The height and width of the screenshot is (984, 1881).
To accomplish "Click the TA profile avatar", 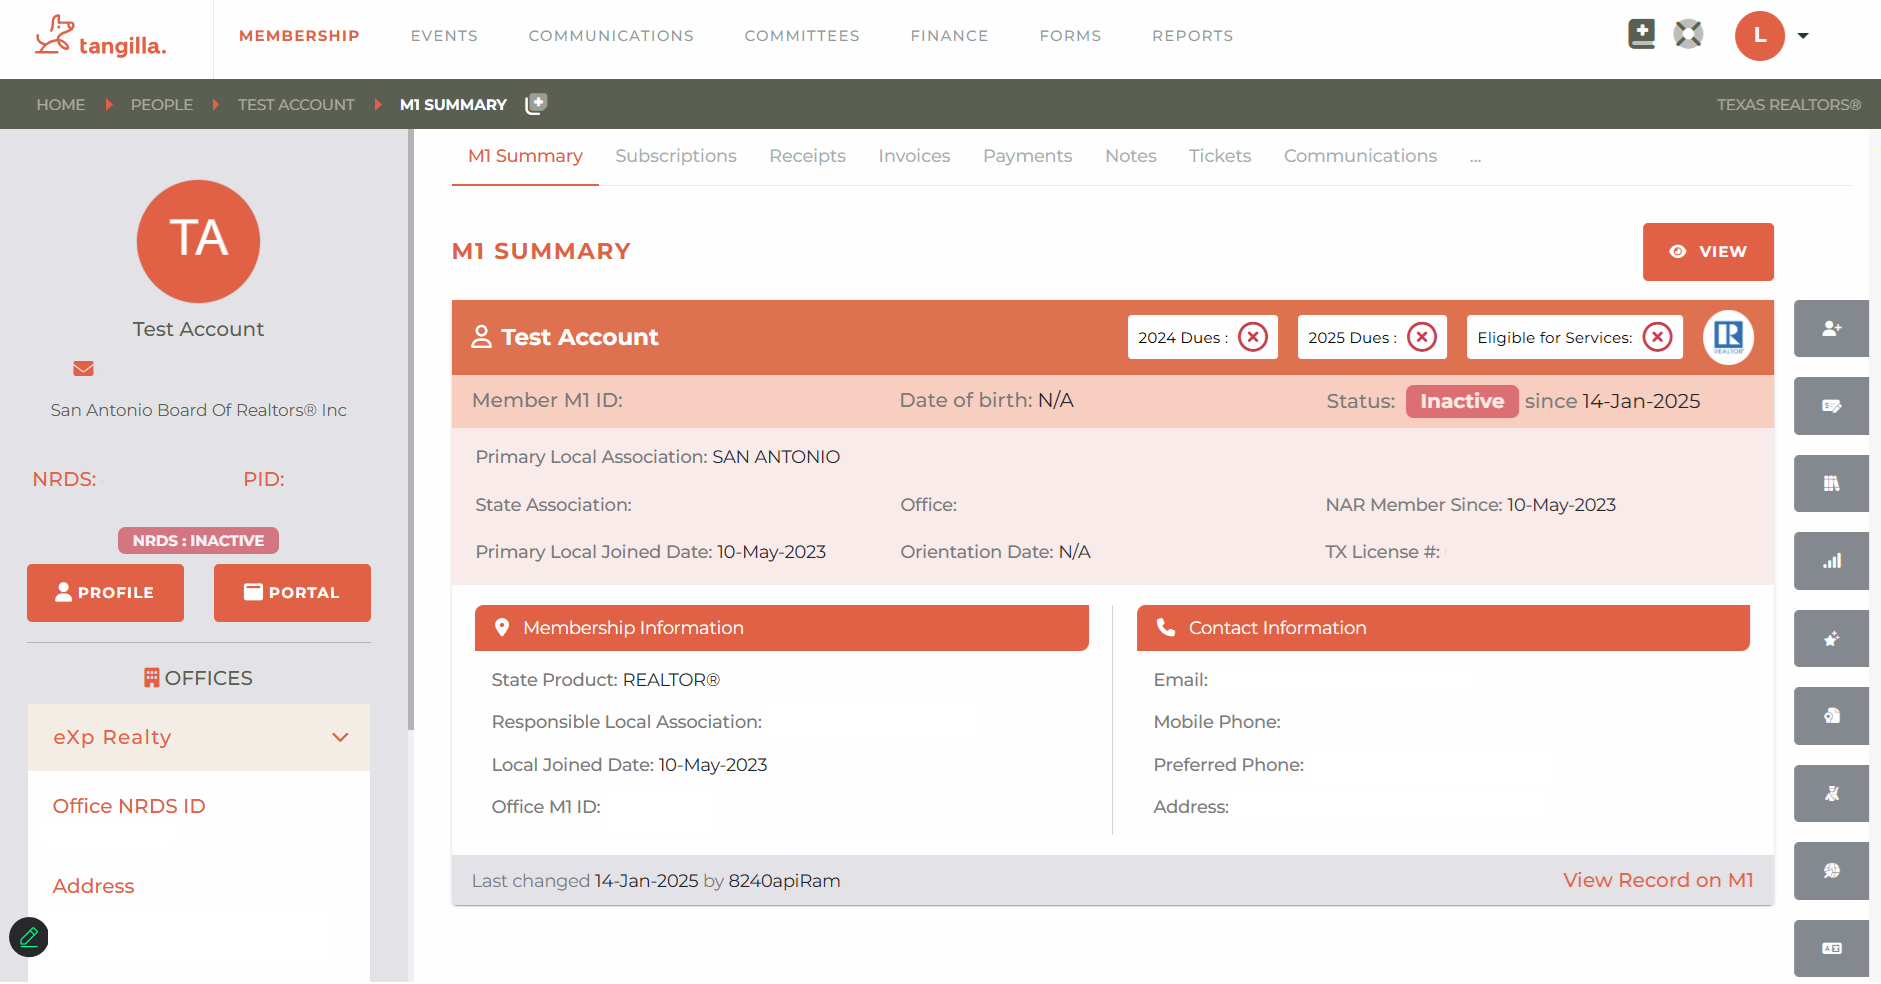I will pos(198,241).
